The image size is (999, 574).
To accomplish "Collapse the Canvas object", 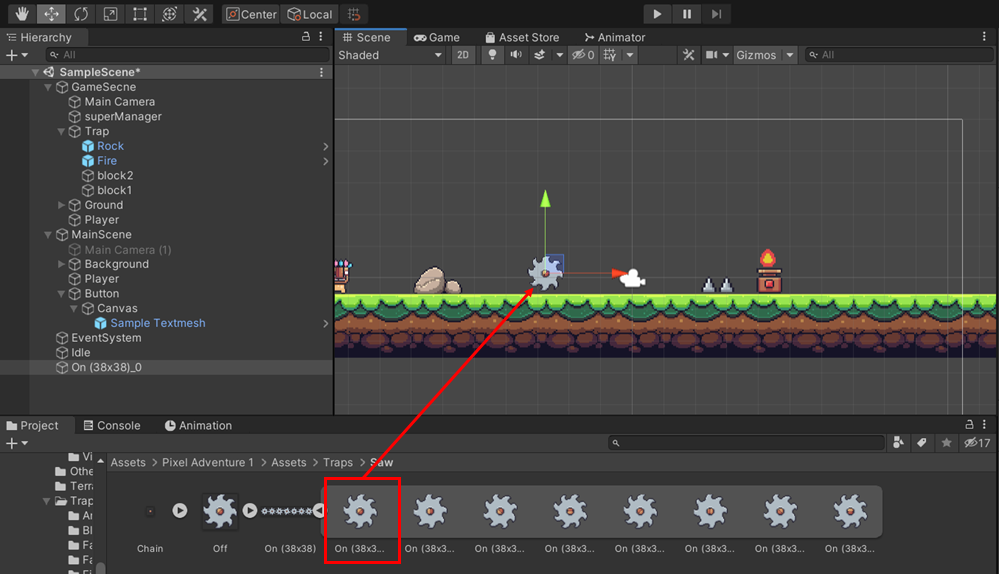I will (74, 308).
